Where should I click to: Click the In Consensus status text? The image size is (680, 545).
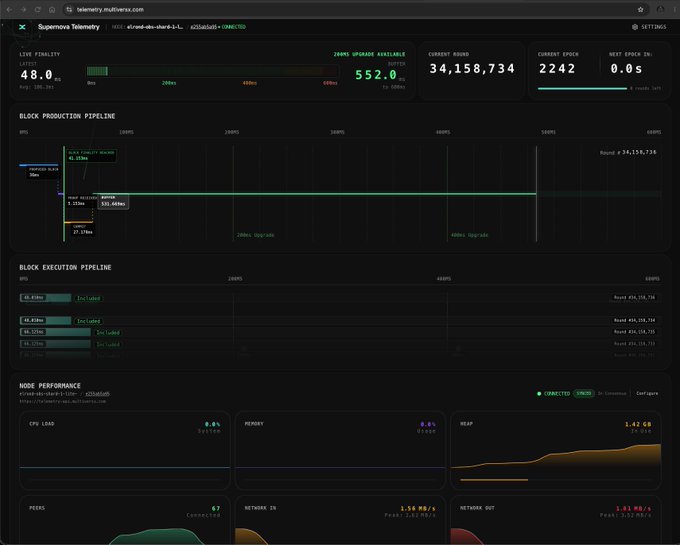click(x=612, y=393)
